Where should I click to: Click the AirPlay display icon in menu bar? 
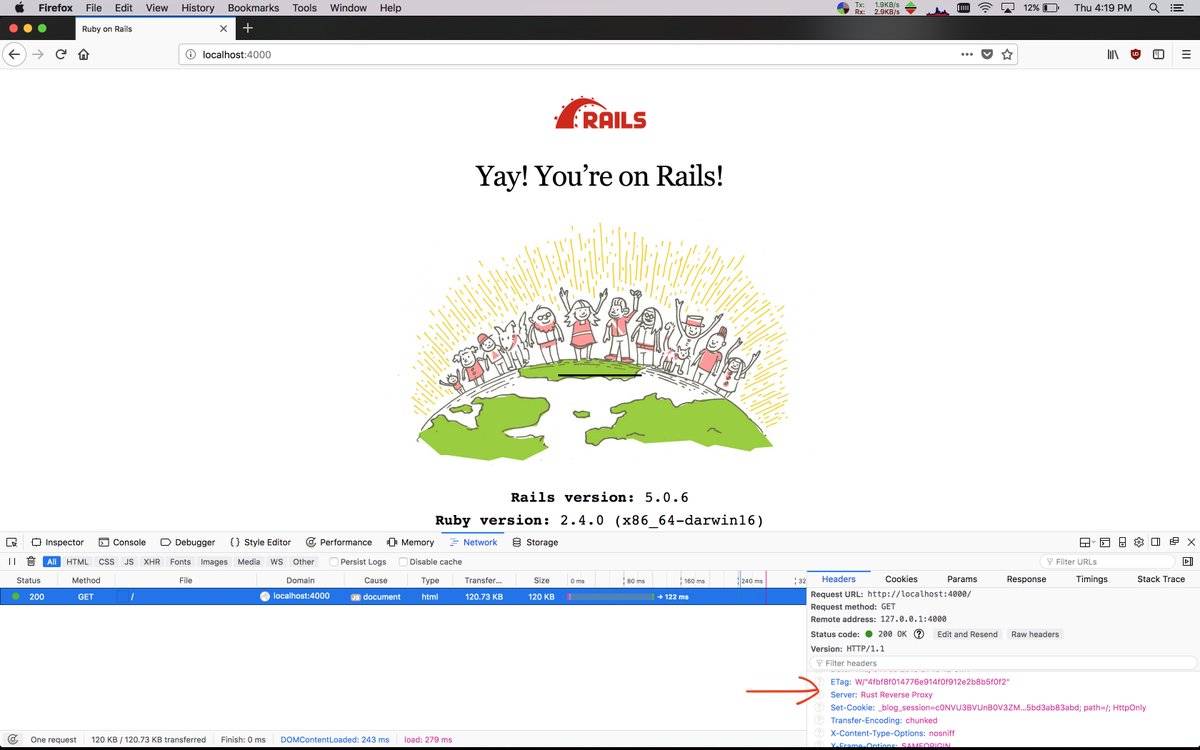coord(1007,8)
